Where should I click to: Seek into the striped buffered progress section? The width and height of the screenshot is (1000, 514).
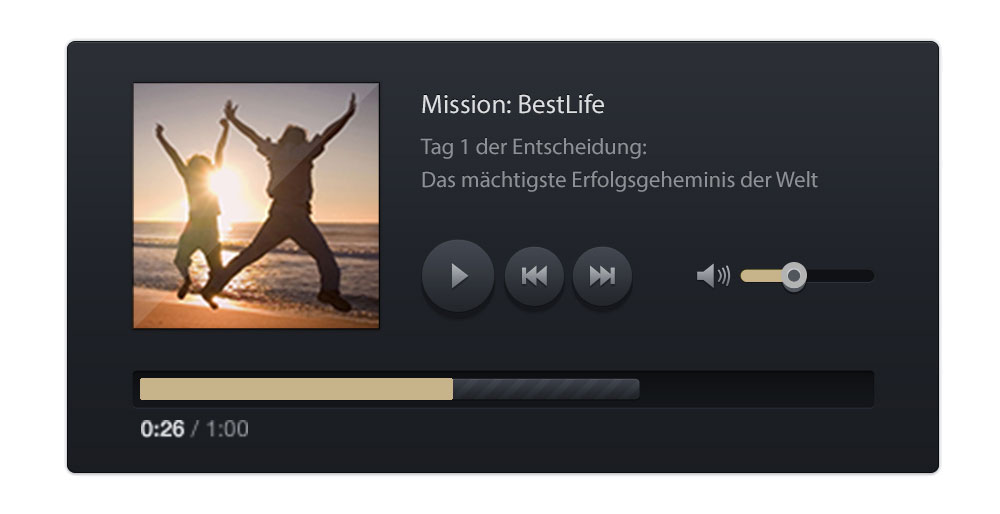pyautogui.click(x=546, y=389)
